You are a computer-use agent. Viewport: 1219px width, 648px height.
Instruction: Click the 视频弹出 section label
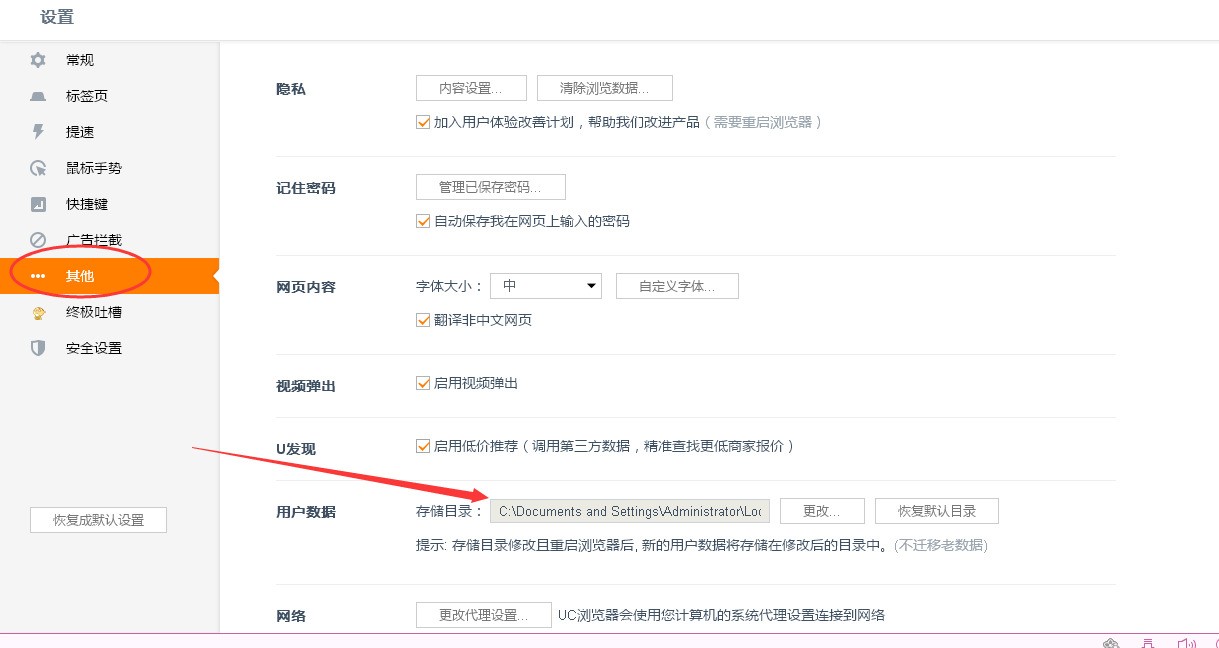[x=306, y=385]
